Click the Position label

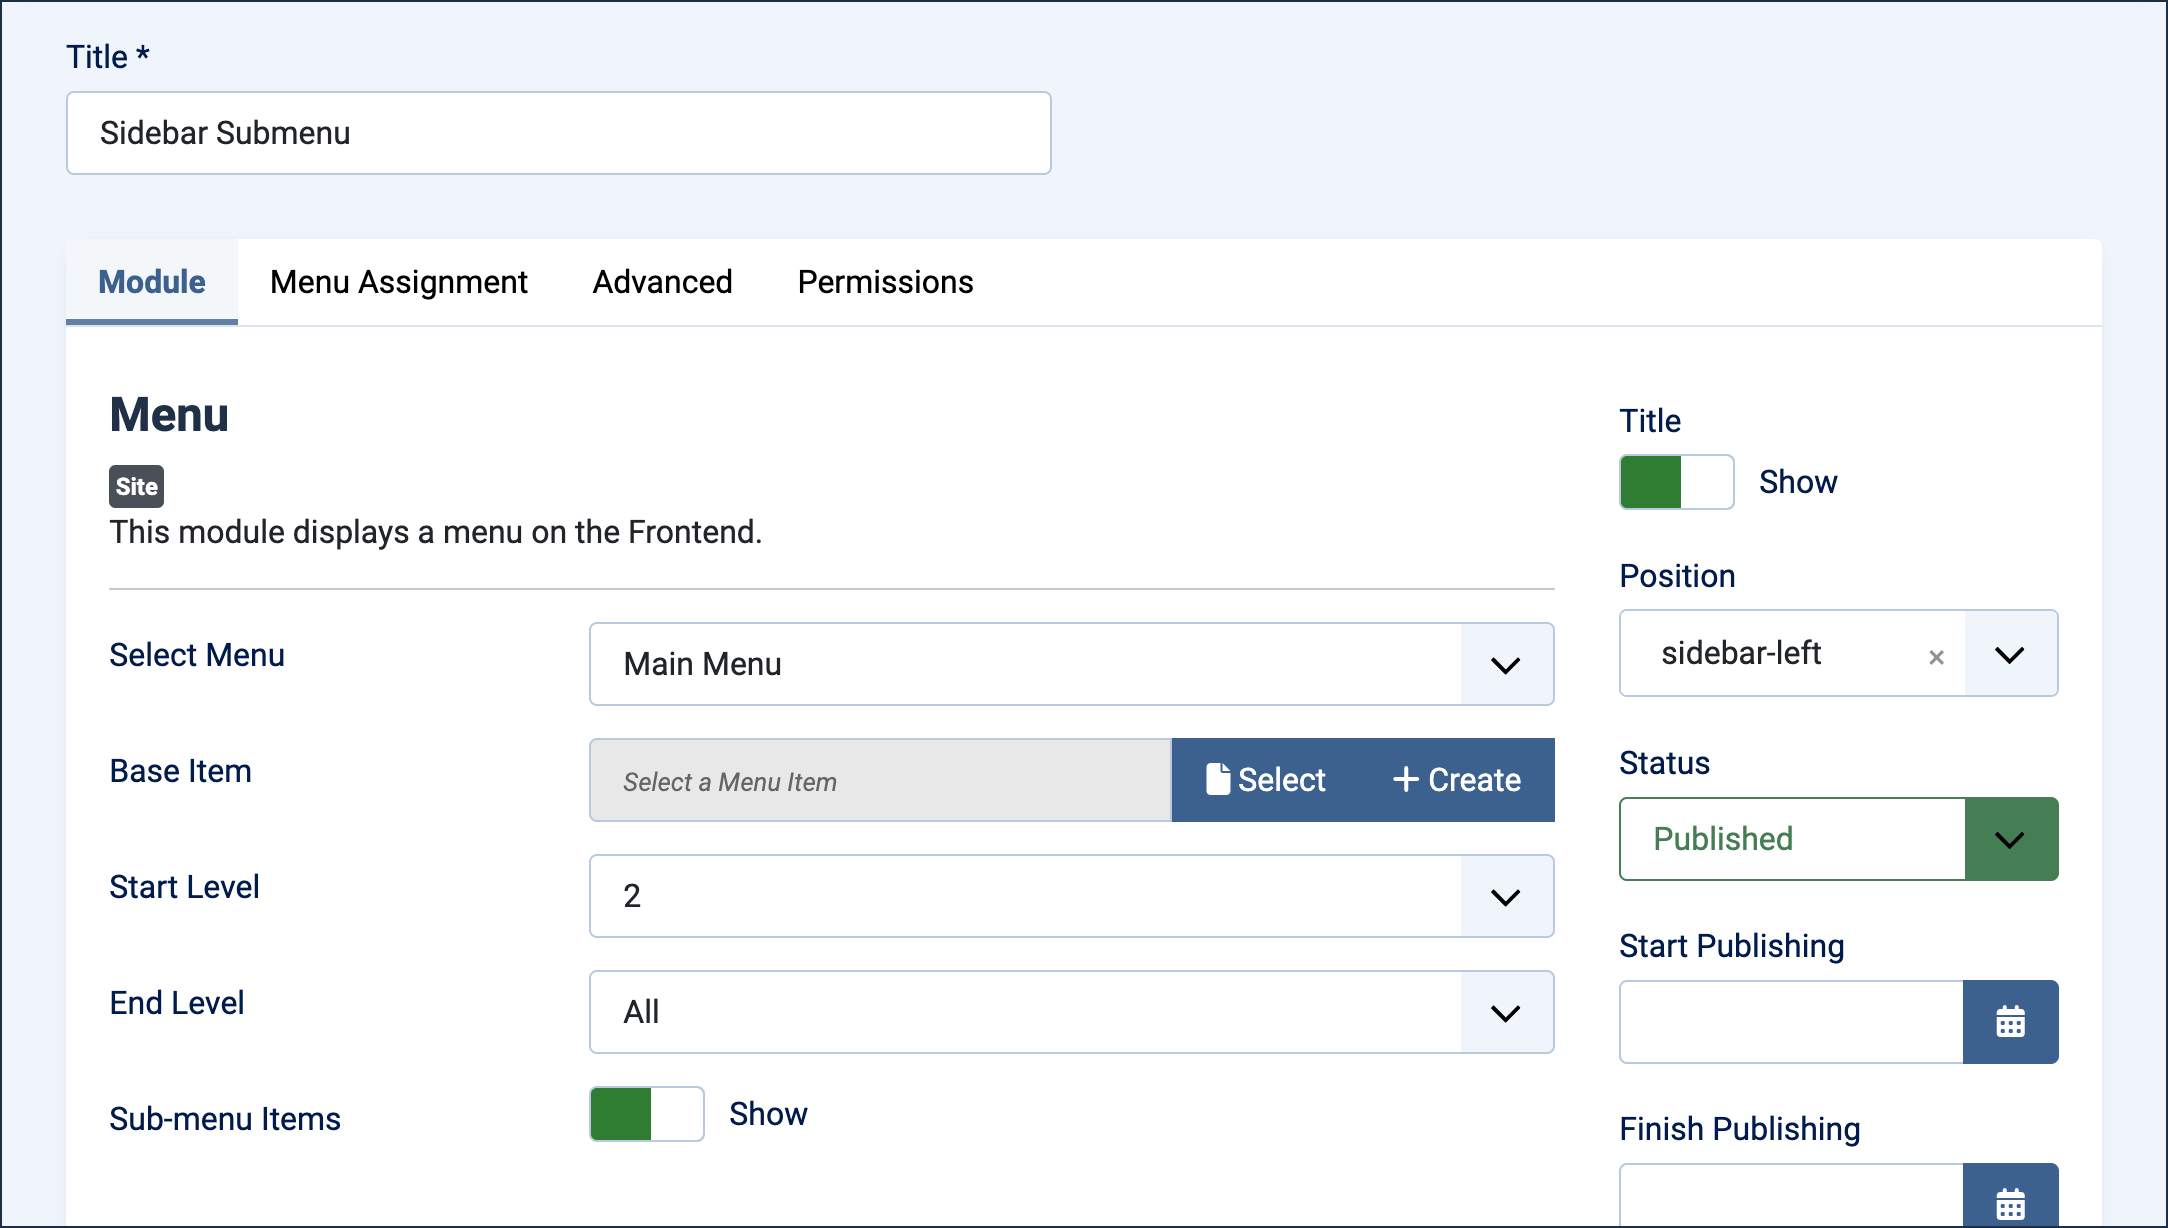[1678, 576]
